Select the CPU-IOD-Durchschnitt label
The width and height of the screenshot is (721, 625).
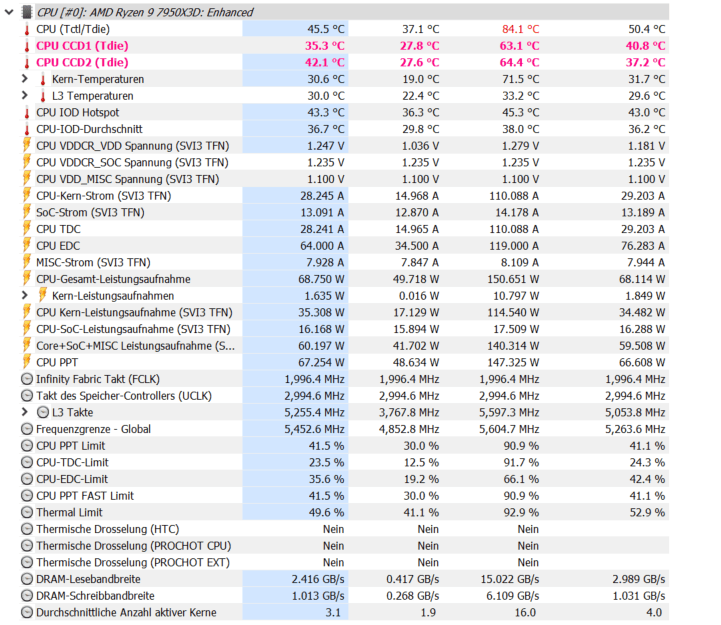89,129
